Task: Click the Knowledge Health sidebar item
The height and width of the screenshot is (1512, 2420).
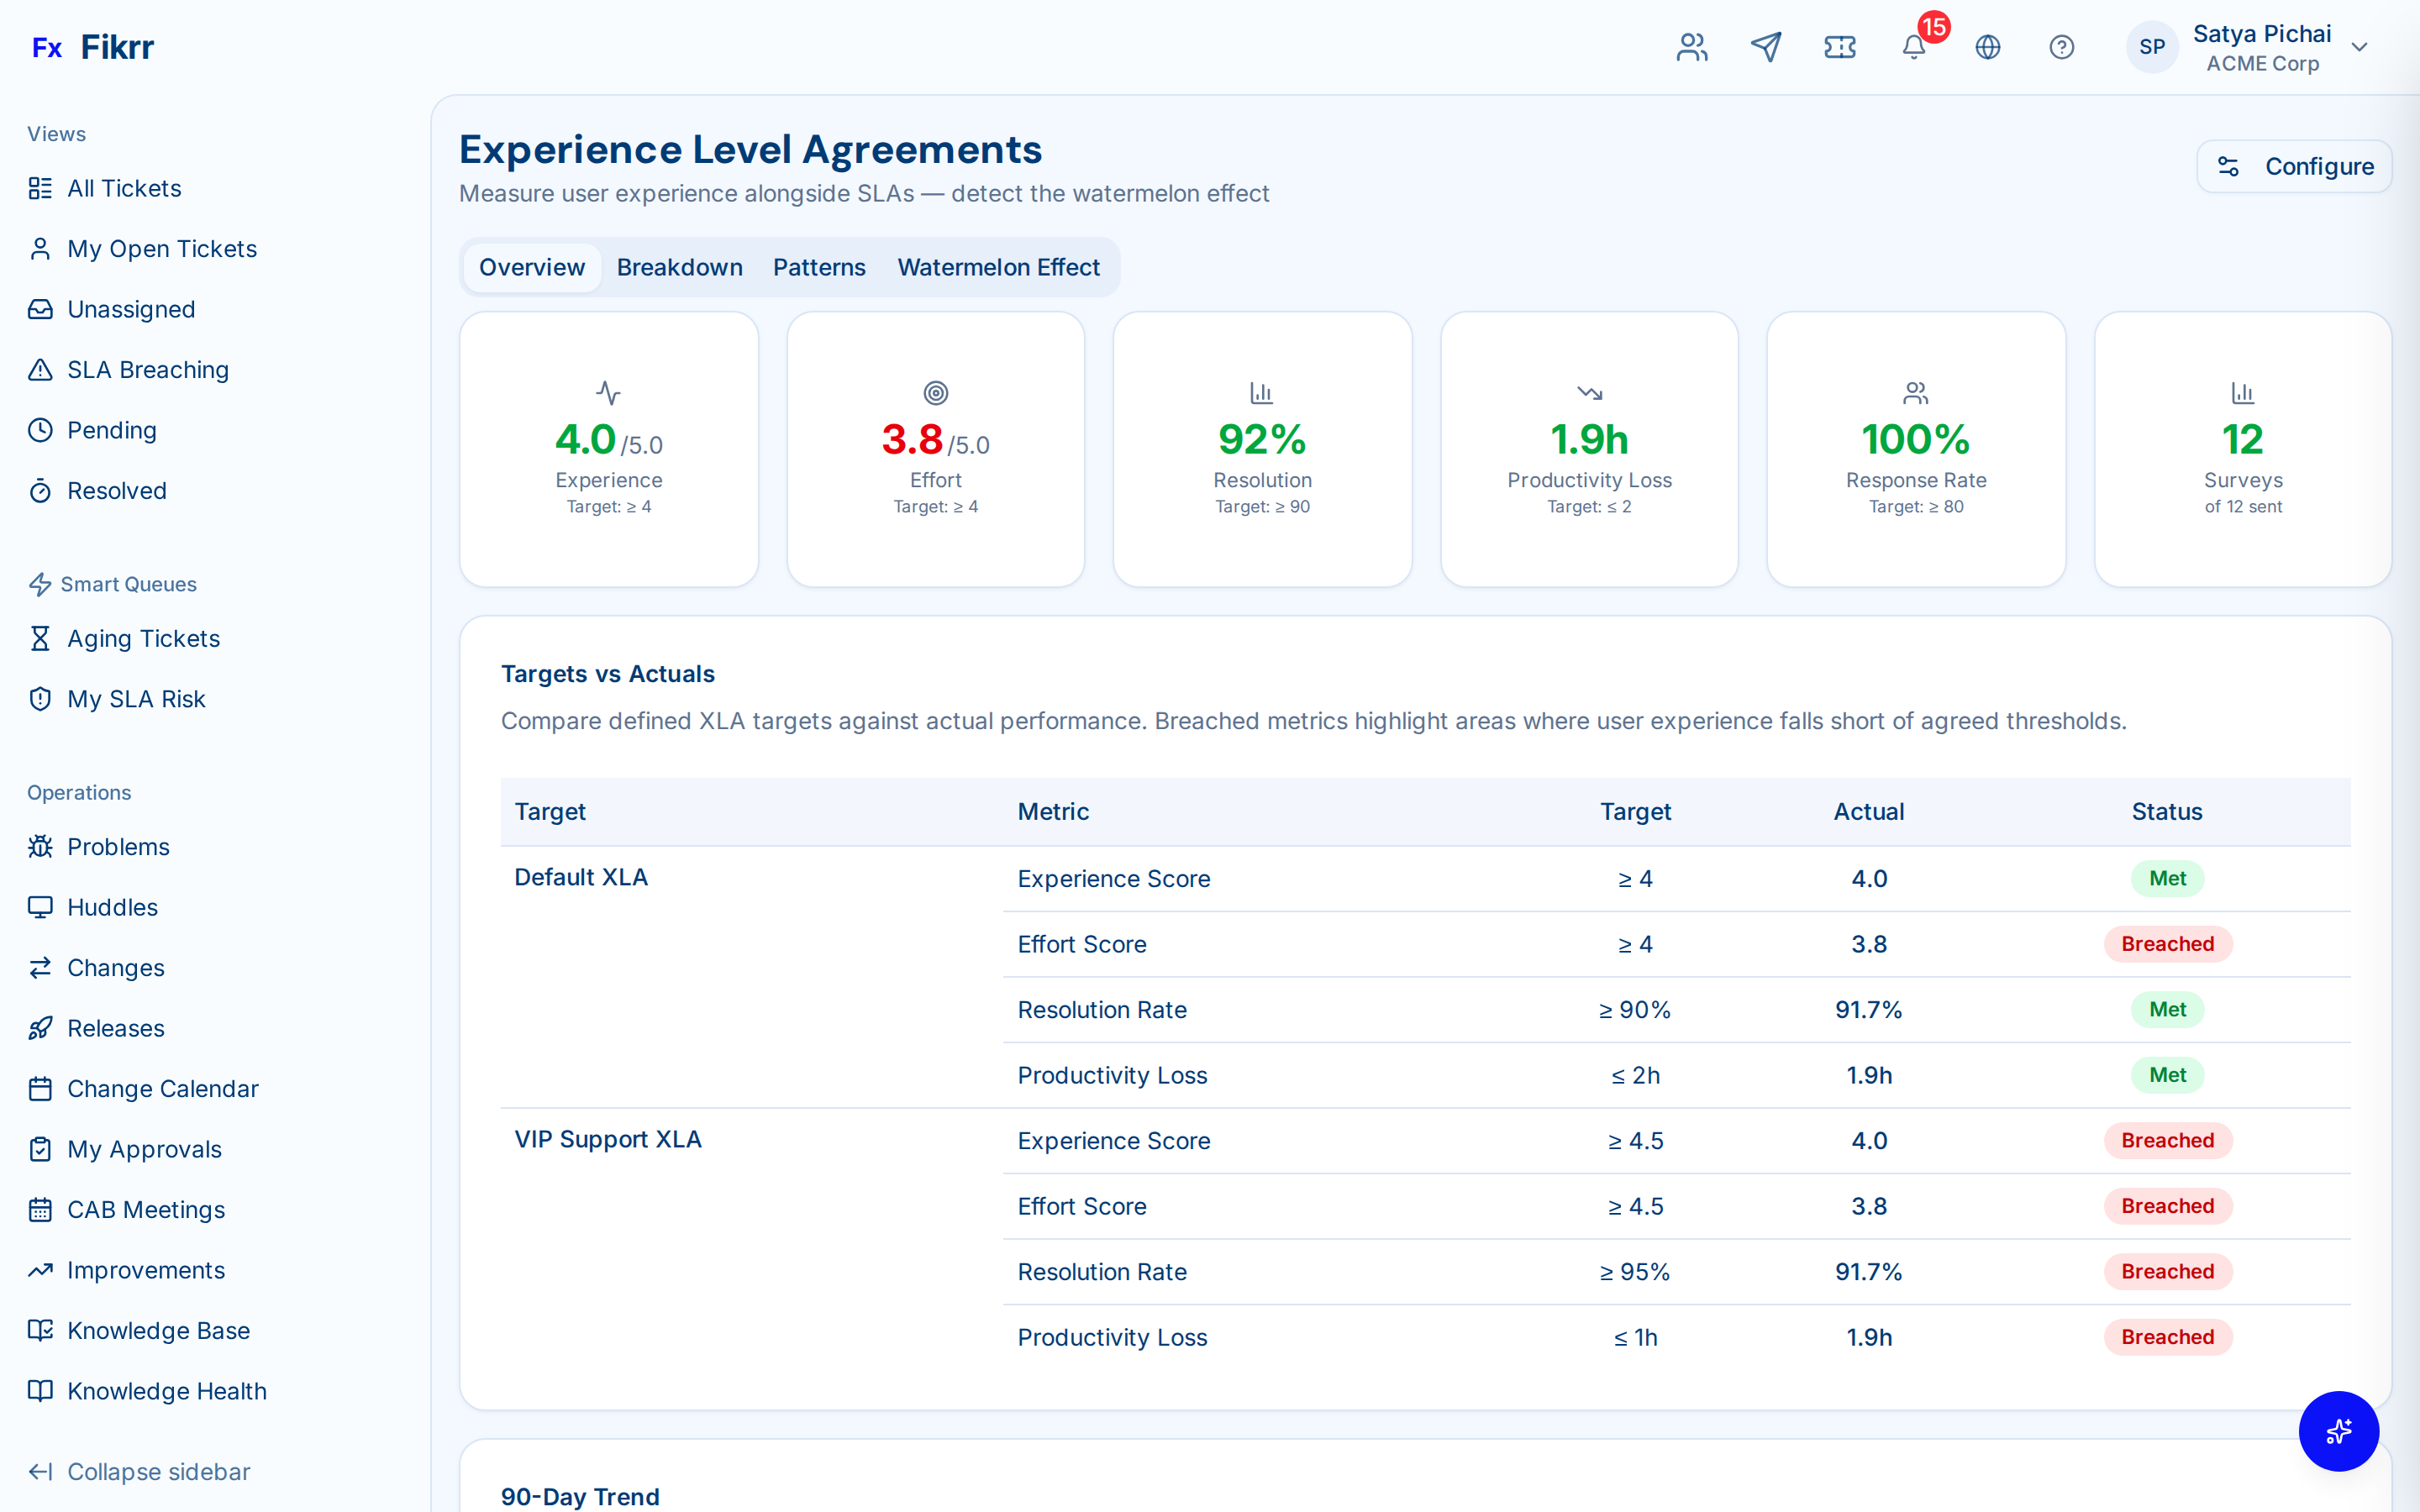Action: 165,1390
